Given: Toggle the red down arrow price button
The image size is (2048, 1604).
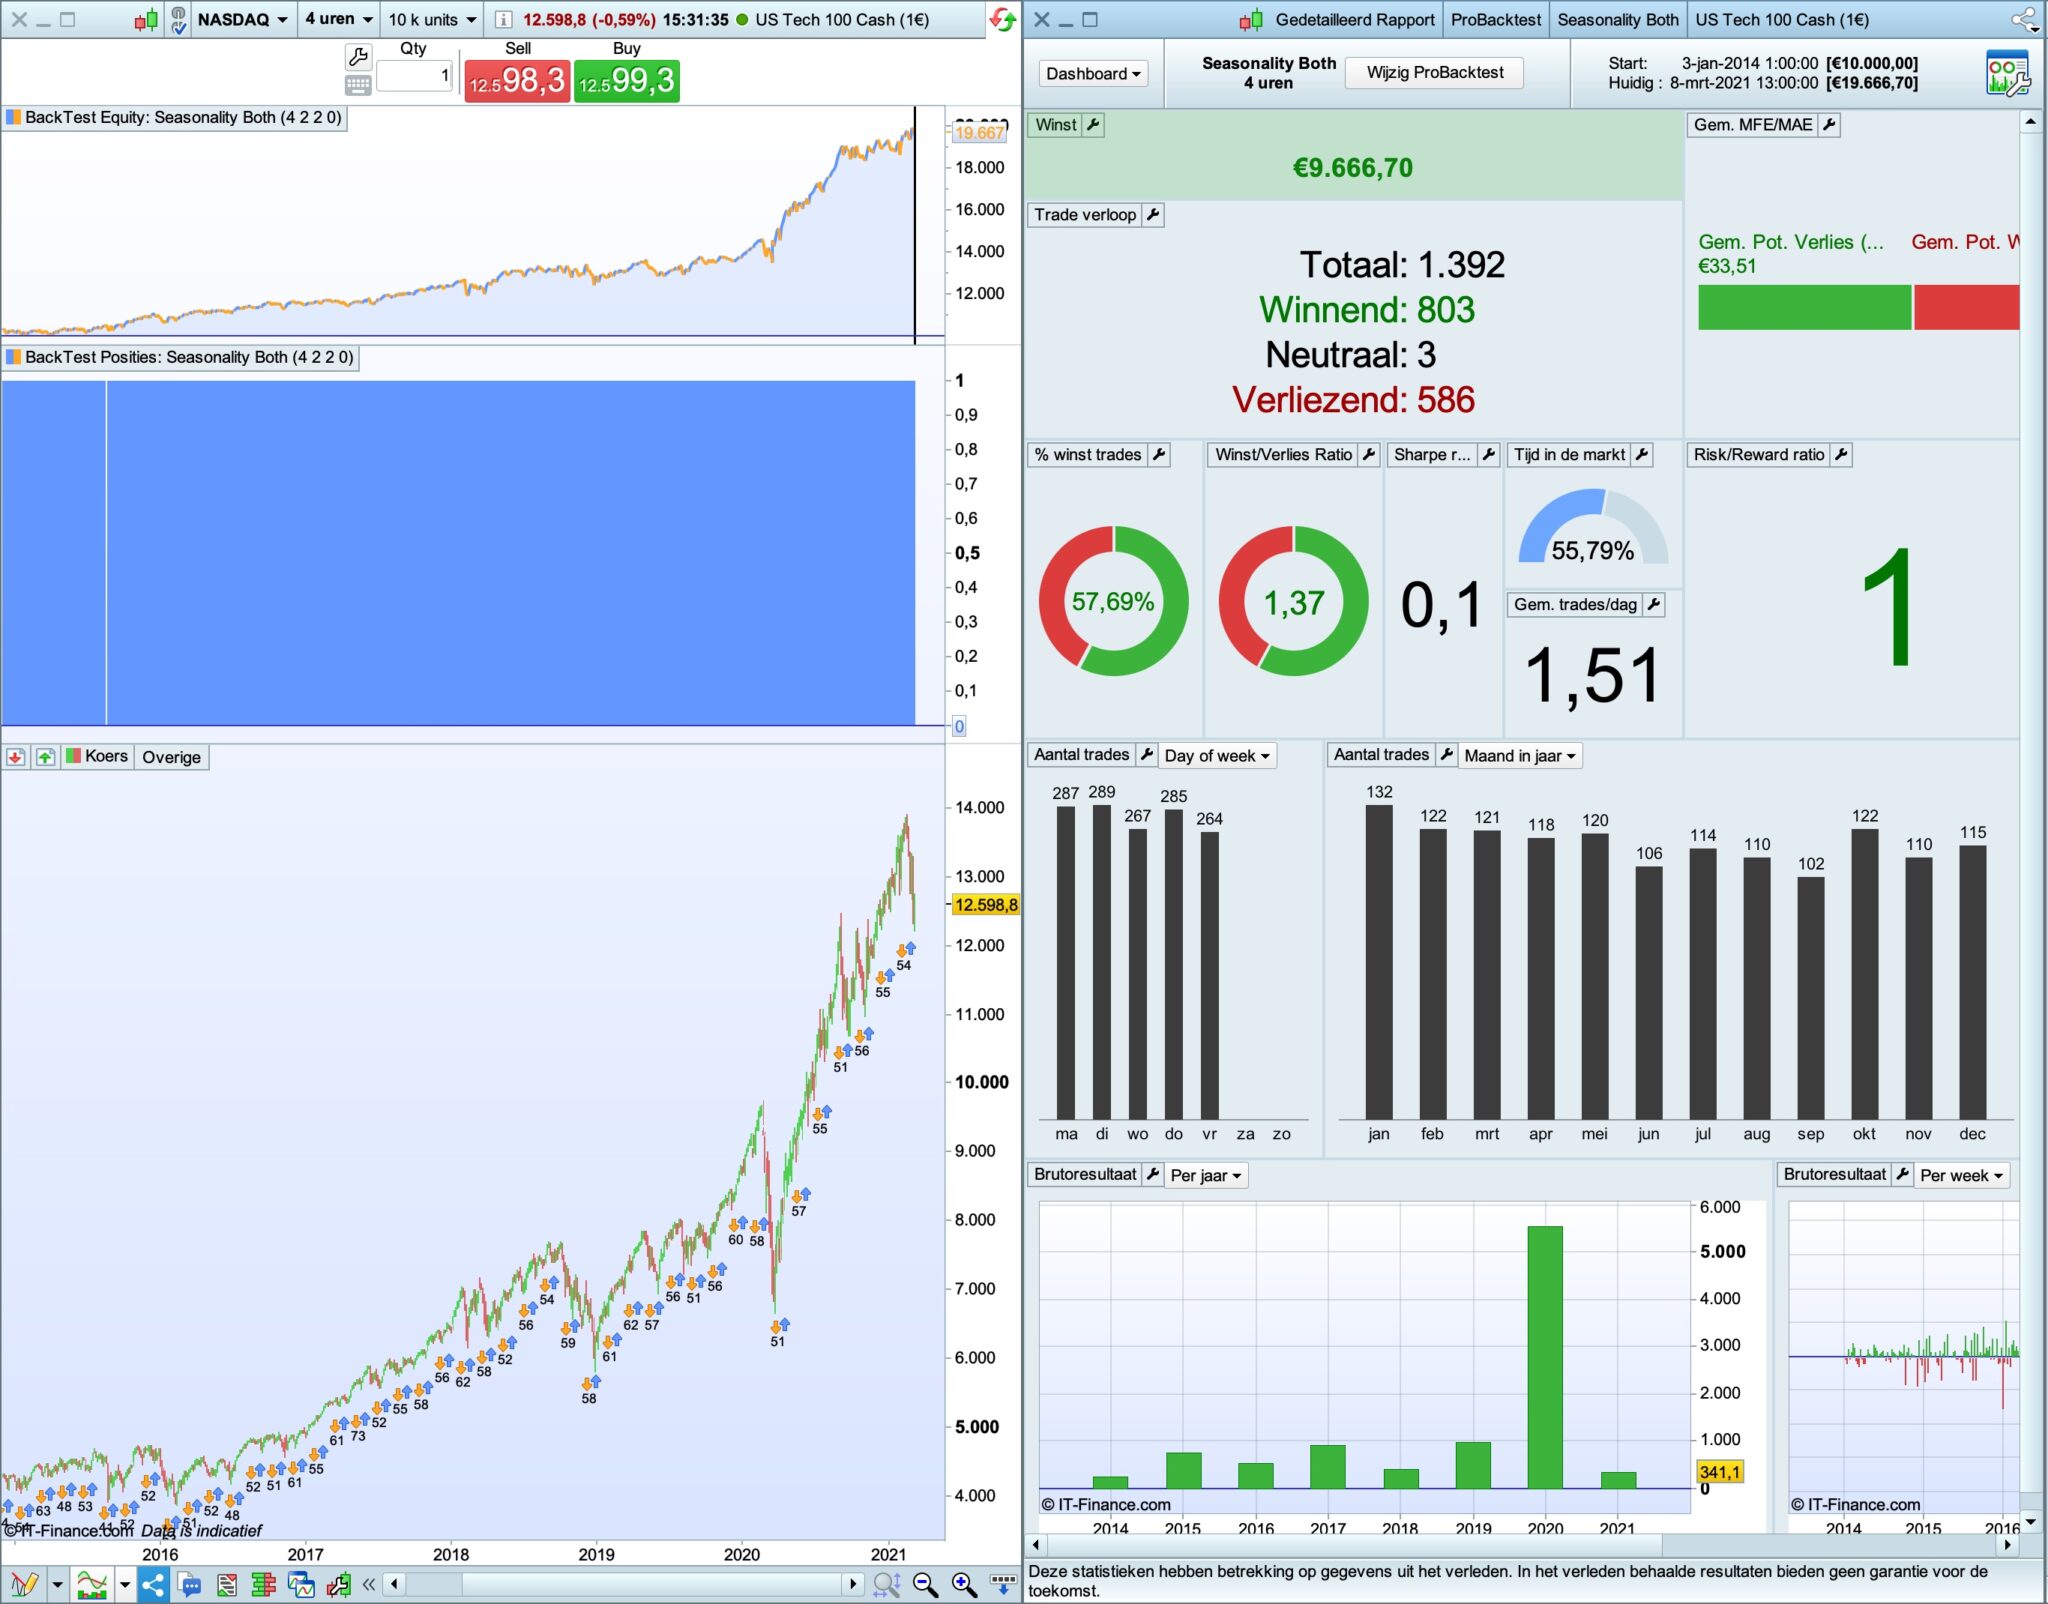Looking at the screenshot, I should 15,757.
